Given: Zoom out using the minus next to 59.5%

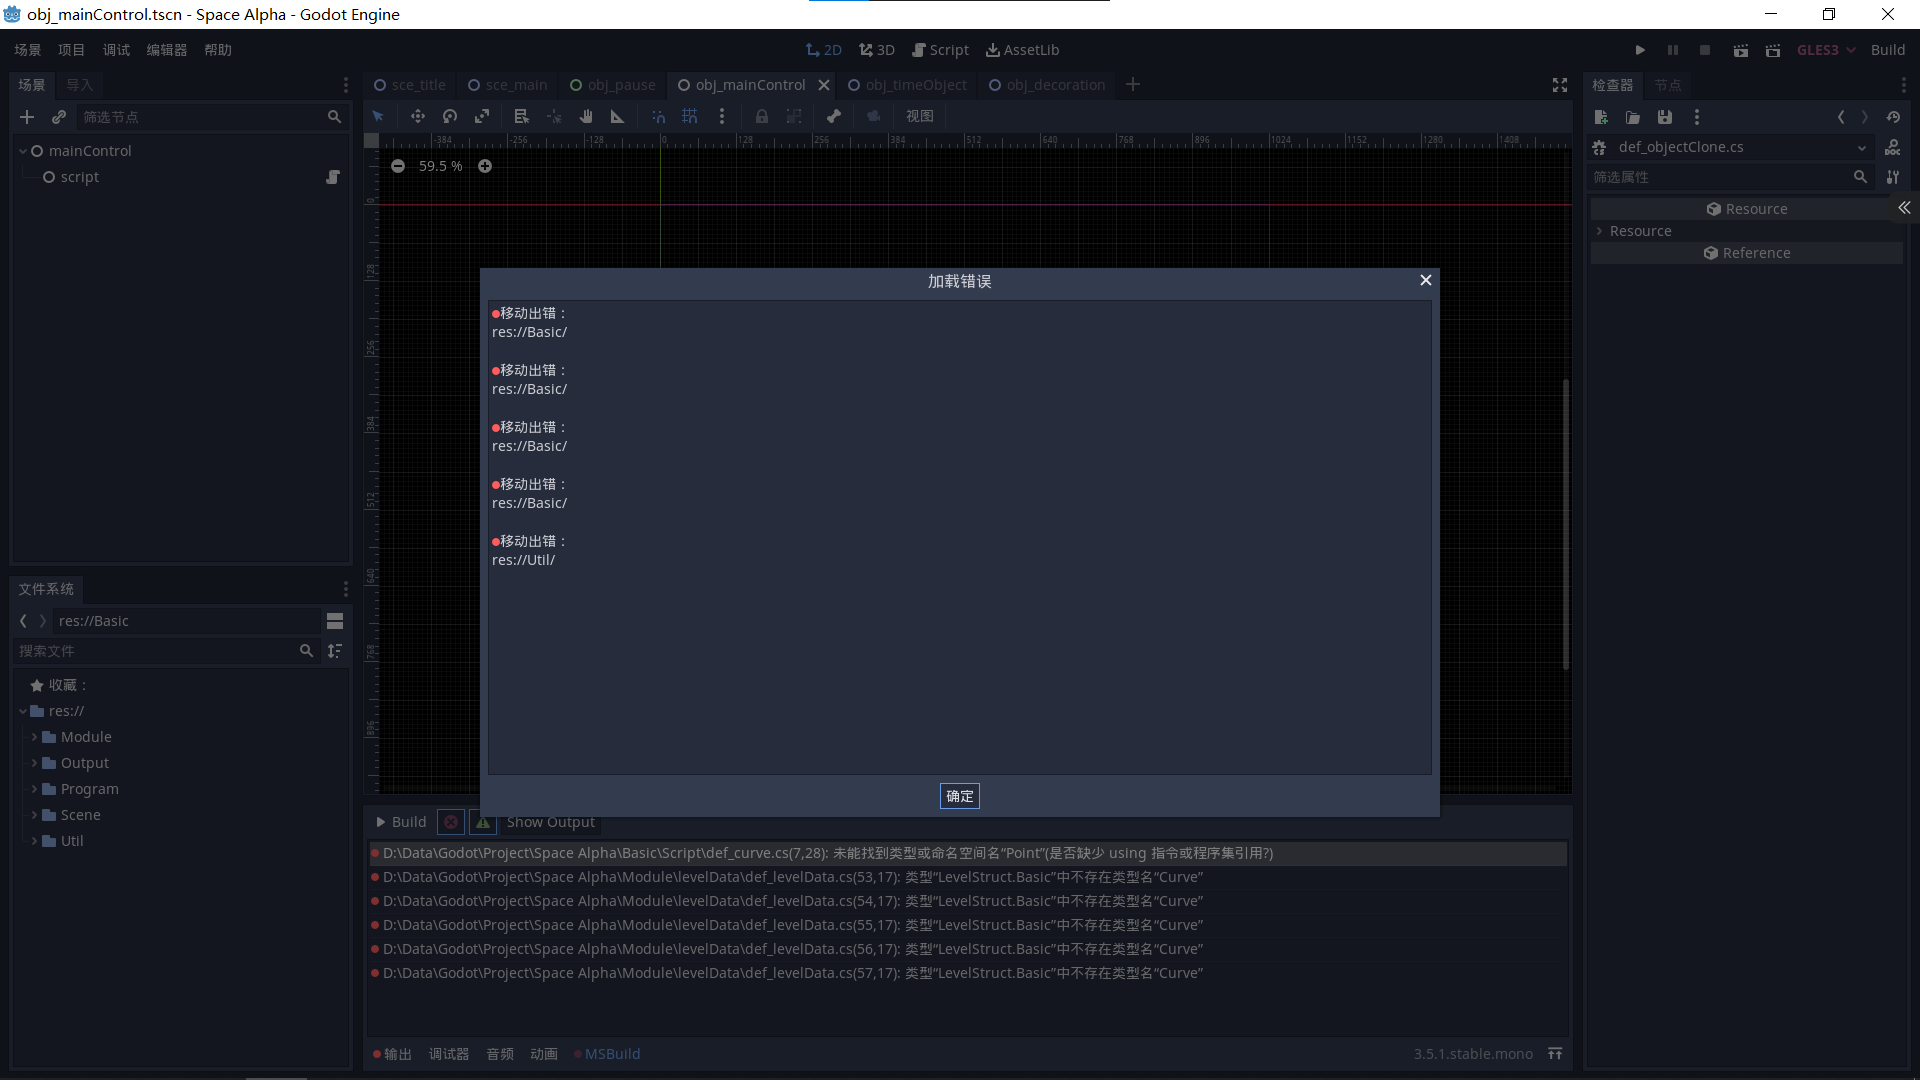Looking at the screenshot, I should (398, 166).
